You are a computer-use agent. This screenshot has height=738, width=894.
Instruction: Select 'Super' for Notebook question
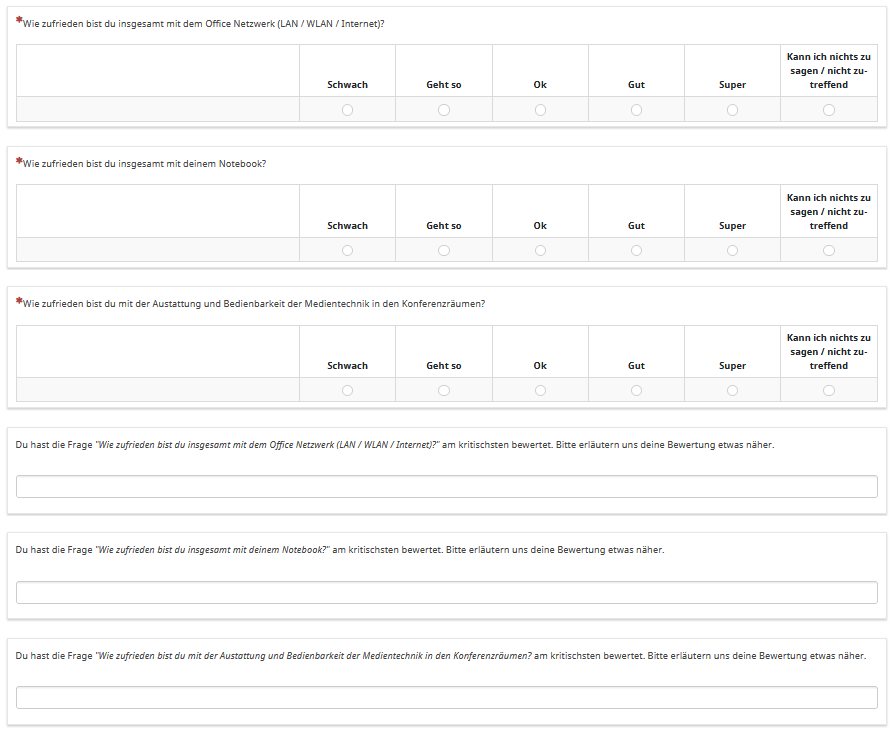click(x=732, y=250)
